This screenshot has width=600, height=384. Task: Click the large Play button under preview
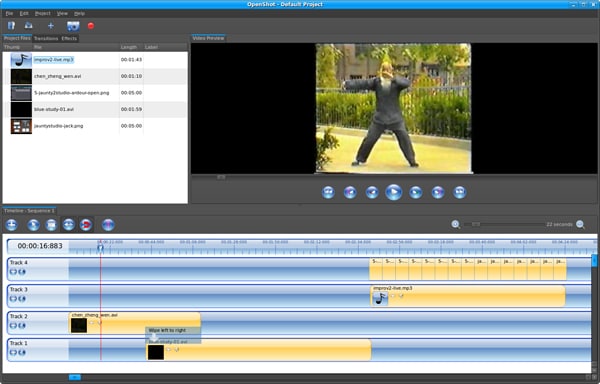tap(394, 192)
